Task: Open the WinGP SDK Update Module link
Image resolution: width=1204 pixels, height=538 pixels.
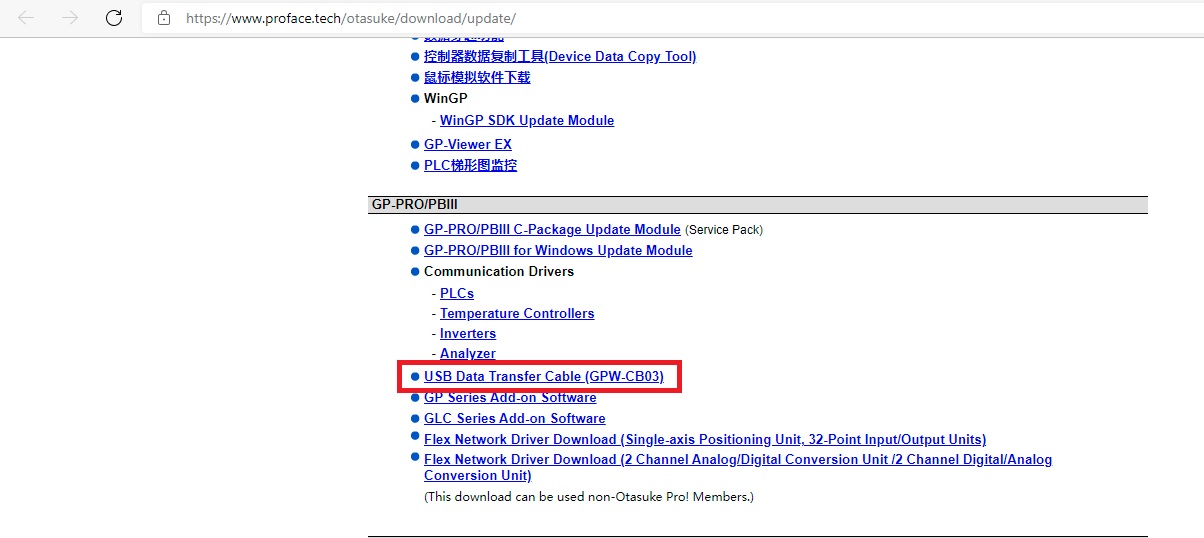Action: click(x=526, y=120)
